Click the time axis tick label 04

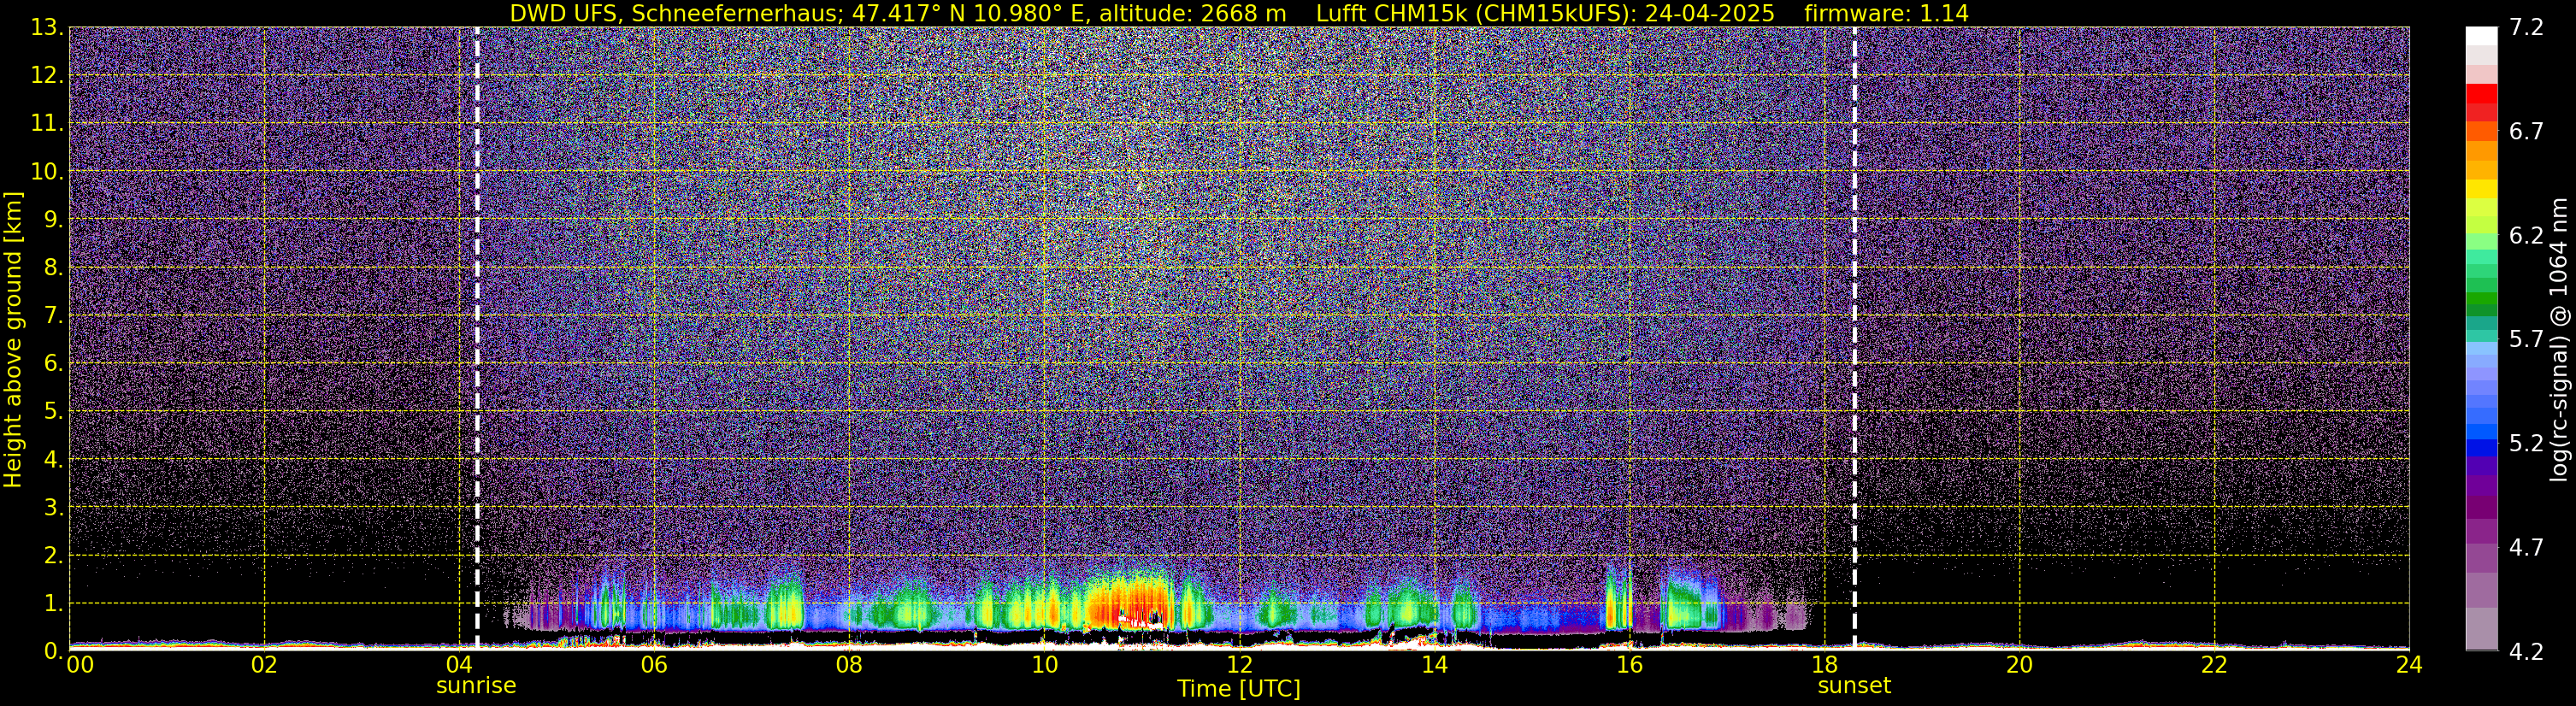[x=459, y=665]
